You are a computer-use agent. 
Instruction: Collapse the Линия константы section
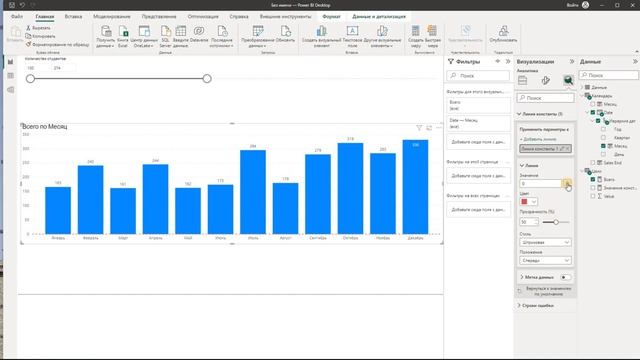[x=519, y=114]
